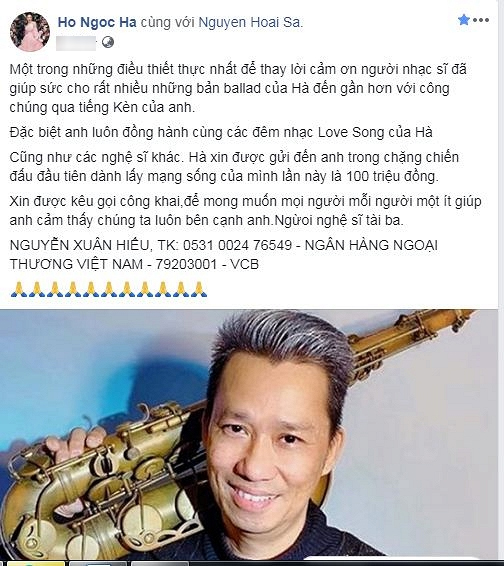Click the blurred post timestamp
The width and height of the screenshot is (504, 566).
[x=77, y=43]
